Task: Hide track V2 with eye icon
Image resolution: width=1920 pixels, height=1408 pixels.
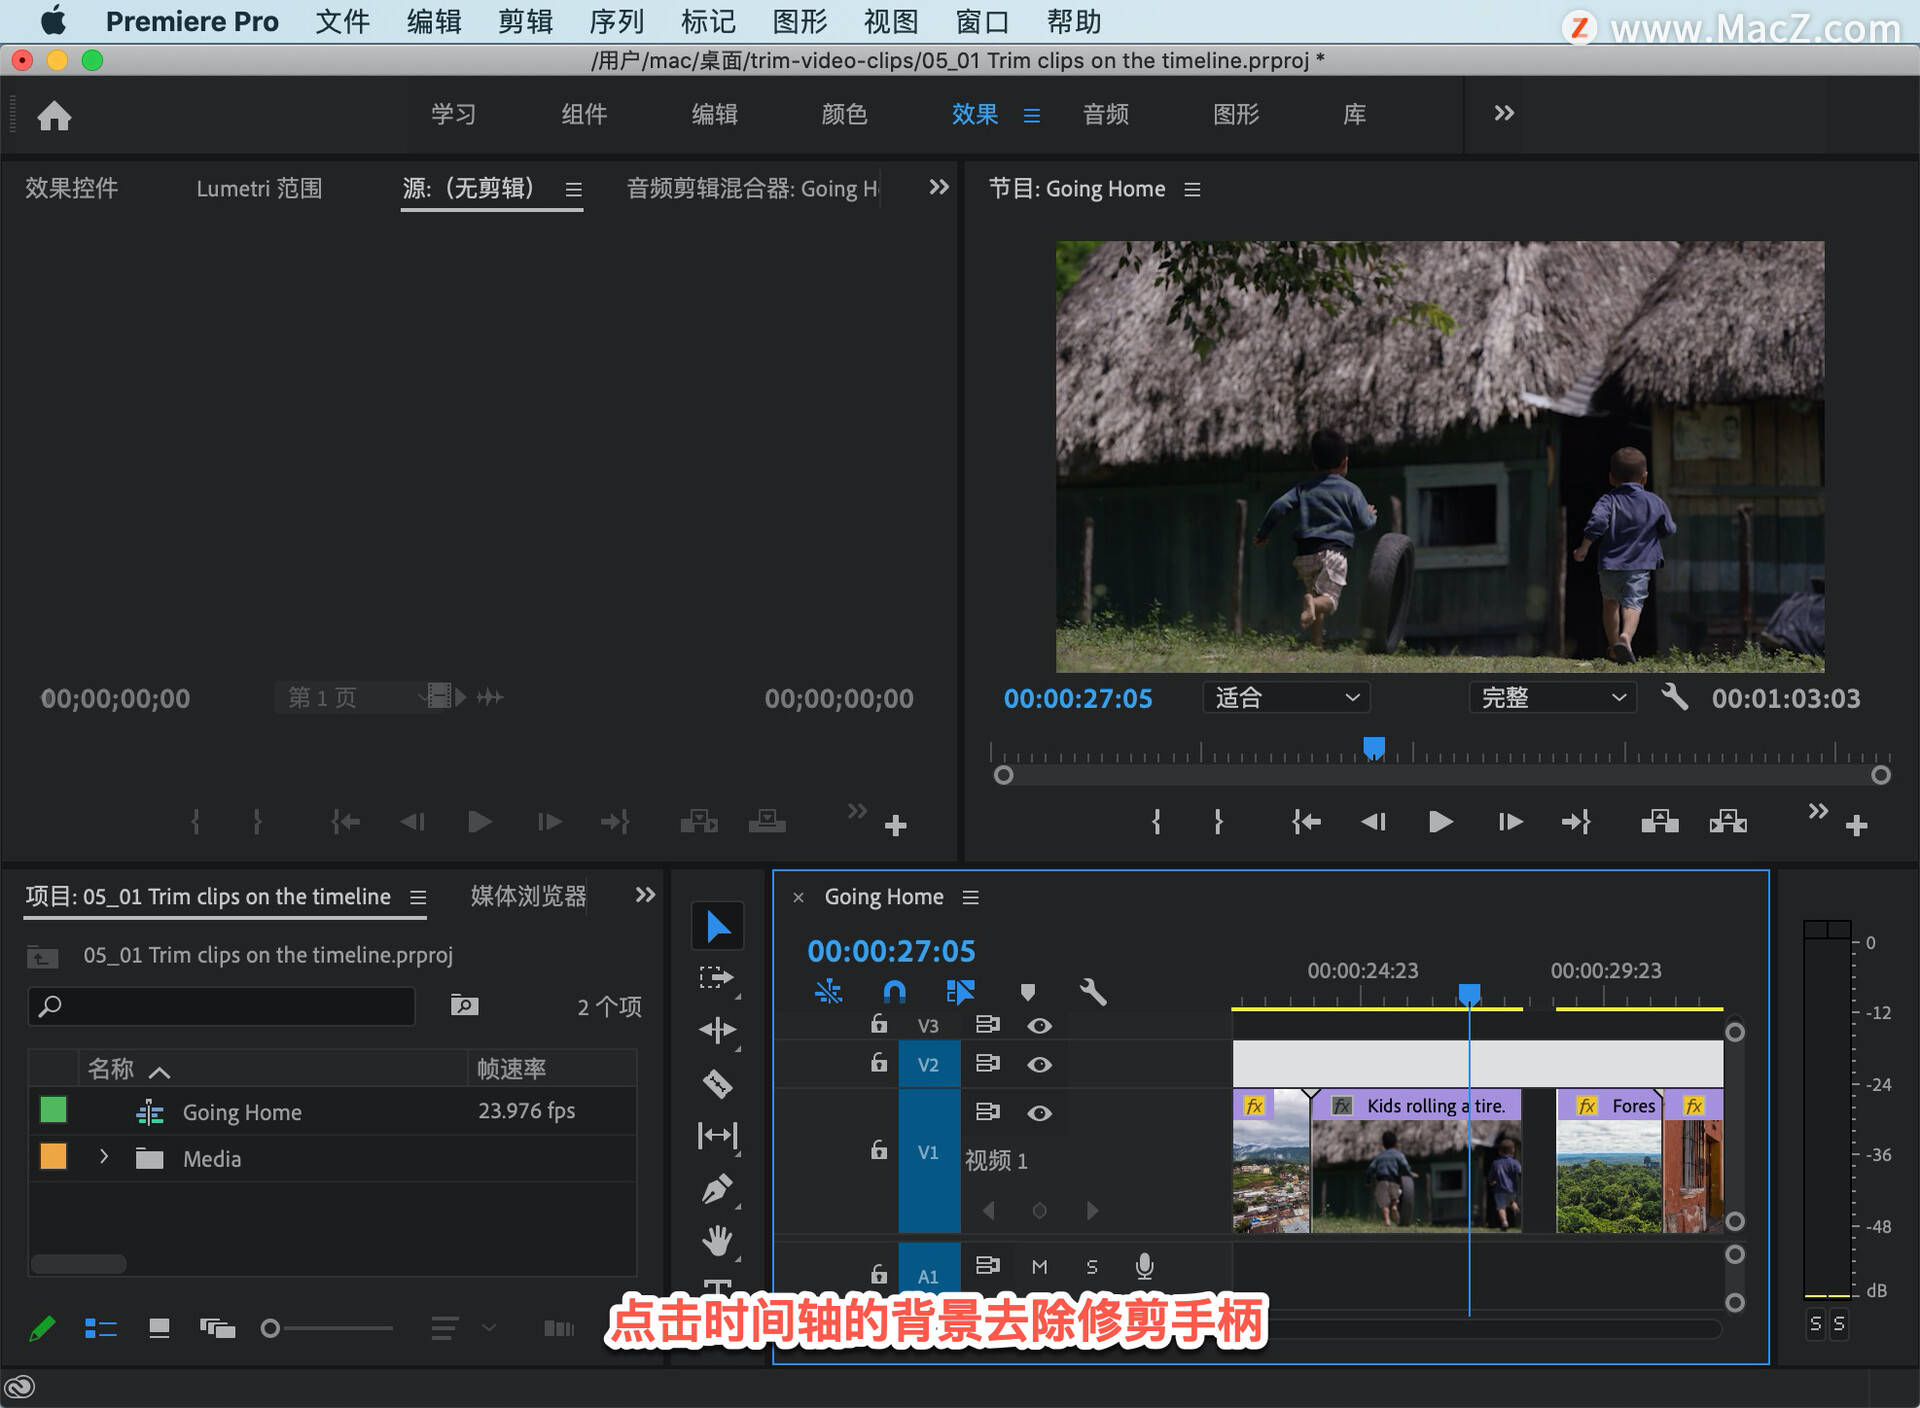Action: (1039, 1065)
